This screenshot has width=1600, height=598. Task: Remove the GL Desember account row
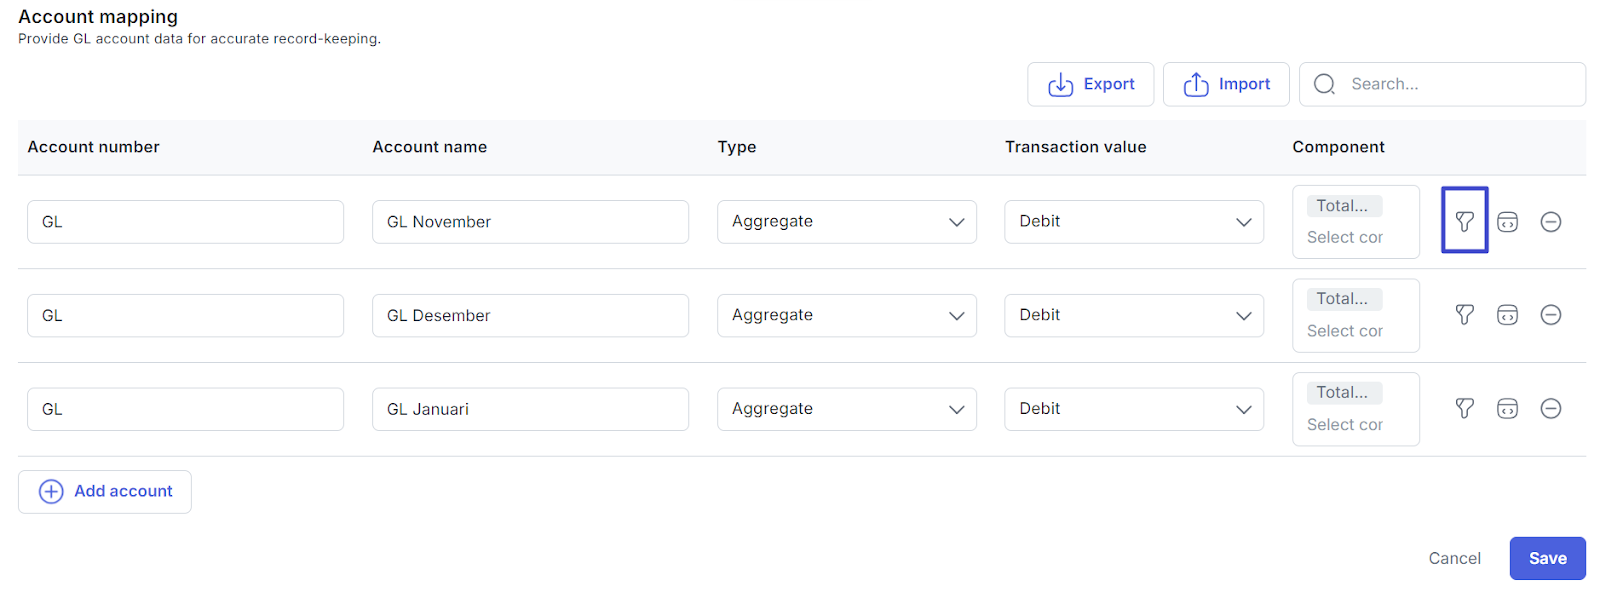click(1550, 315)
